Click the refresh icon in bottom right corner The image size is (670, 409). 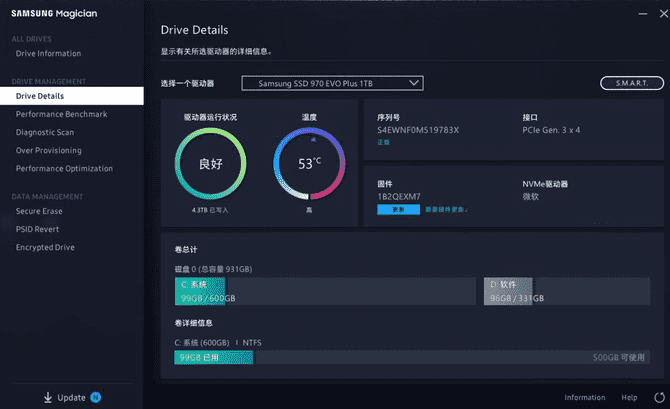(x=658, y=397)
